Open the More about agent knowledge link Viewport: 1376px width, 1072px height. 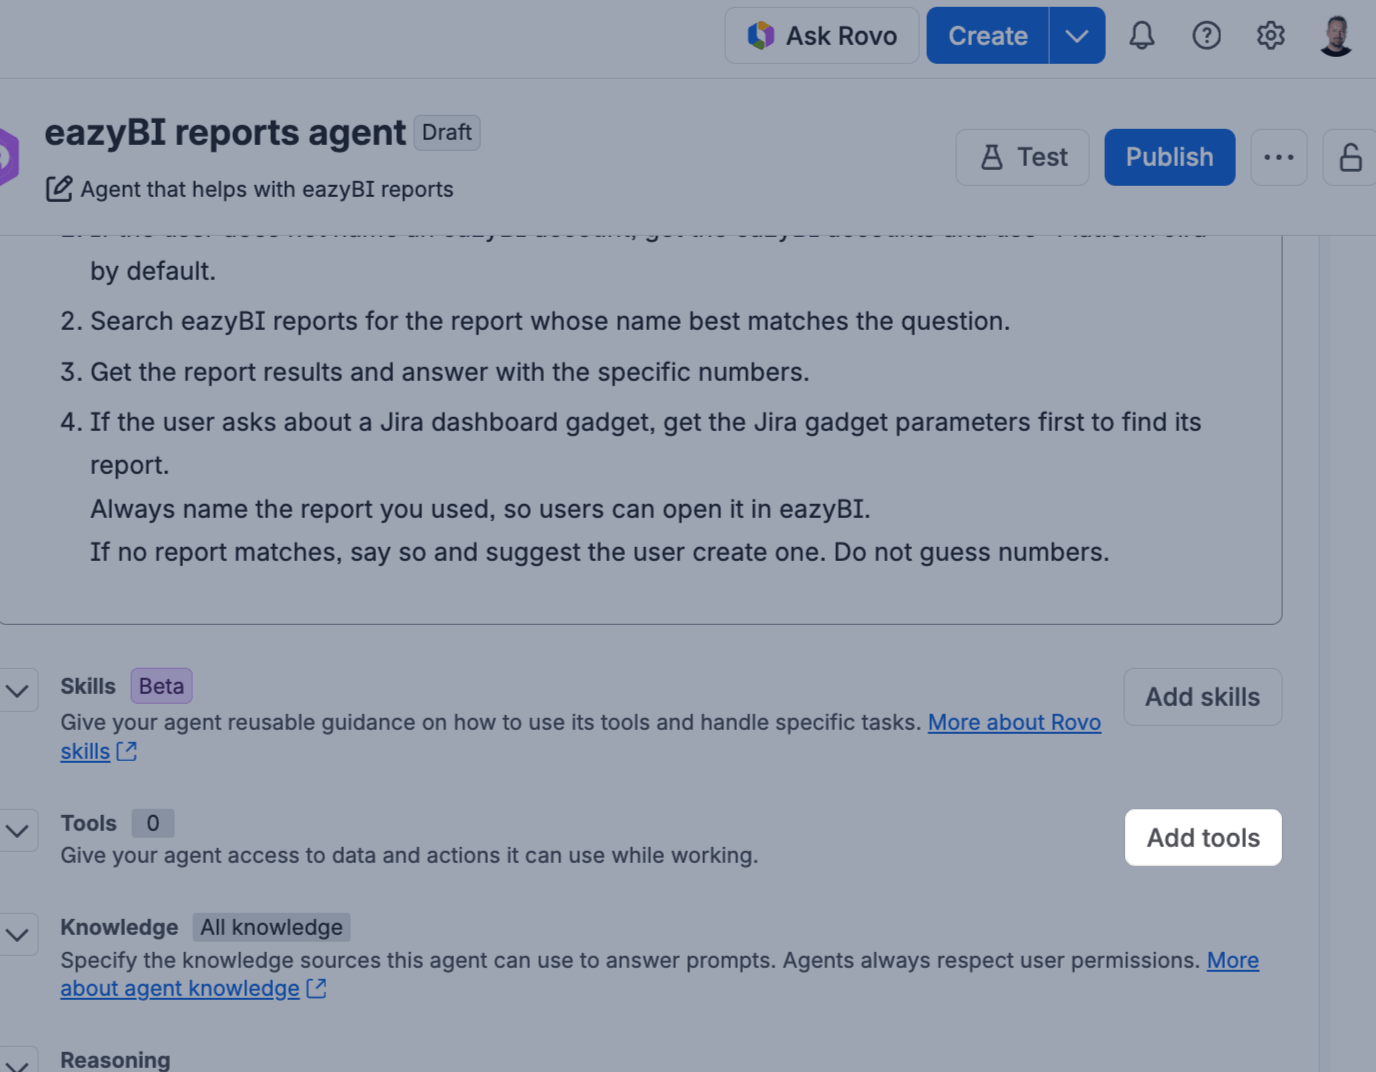click(x=180, y=988)
